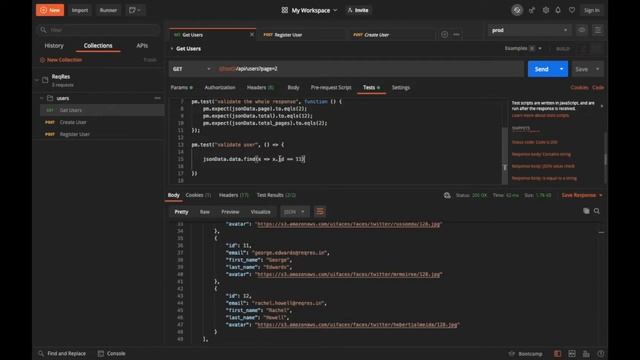The height and width of the screenshot is (360, 640).
Task: Select the Preview response view
Action: 230,212
